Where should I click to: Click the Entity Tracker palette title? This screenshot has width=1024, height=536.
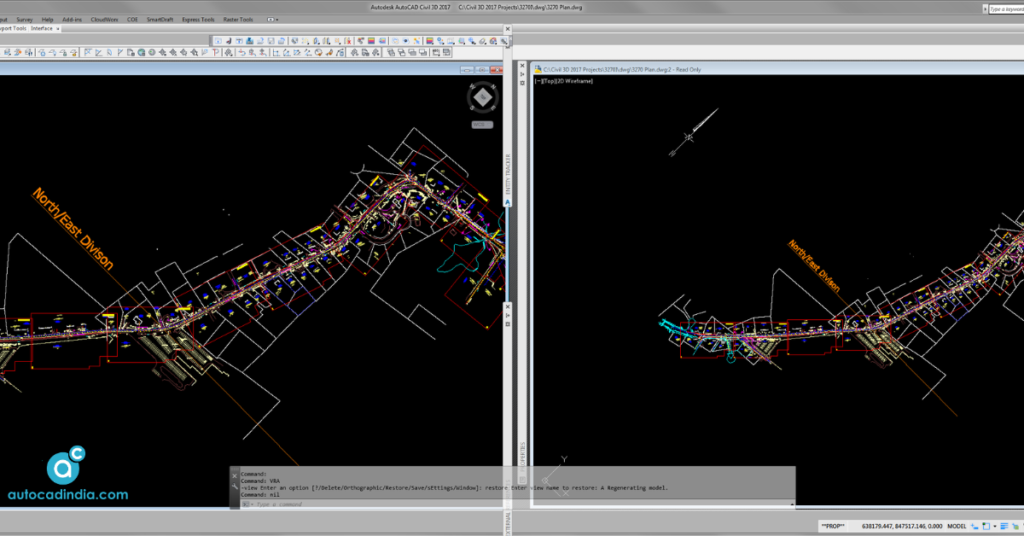[507, 174]
